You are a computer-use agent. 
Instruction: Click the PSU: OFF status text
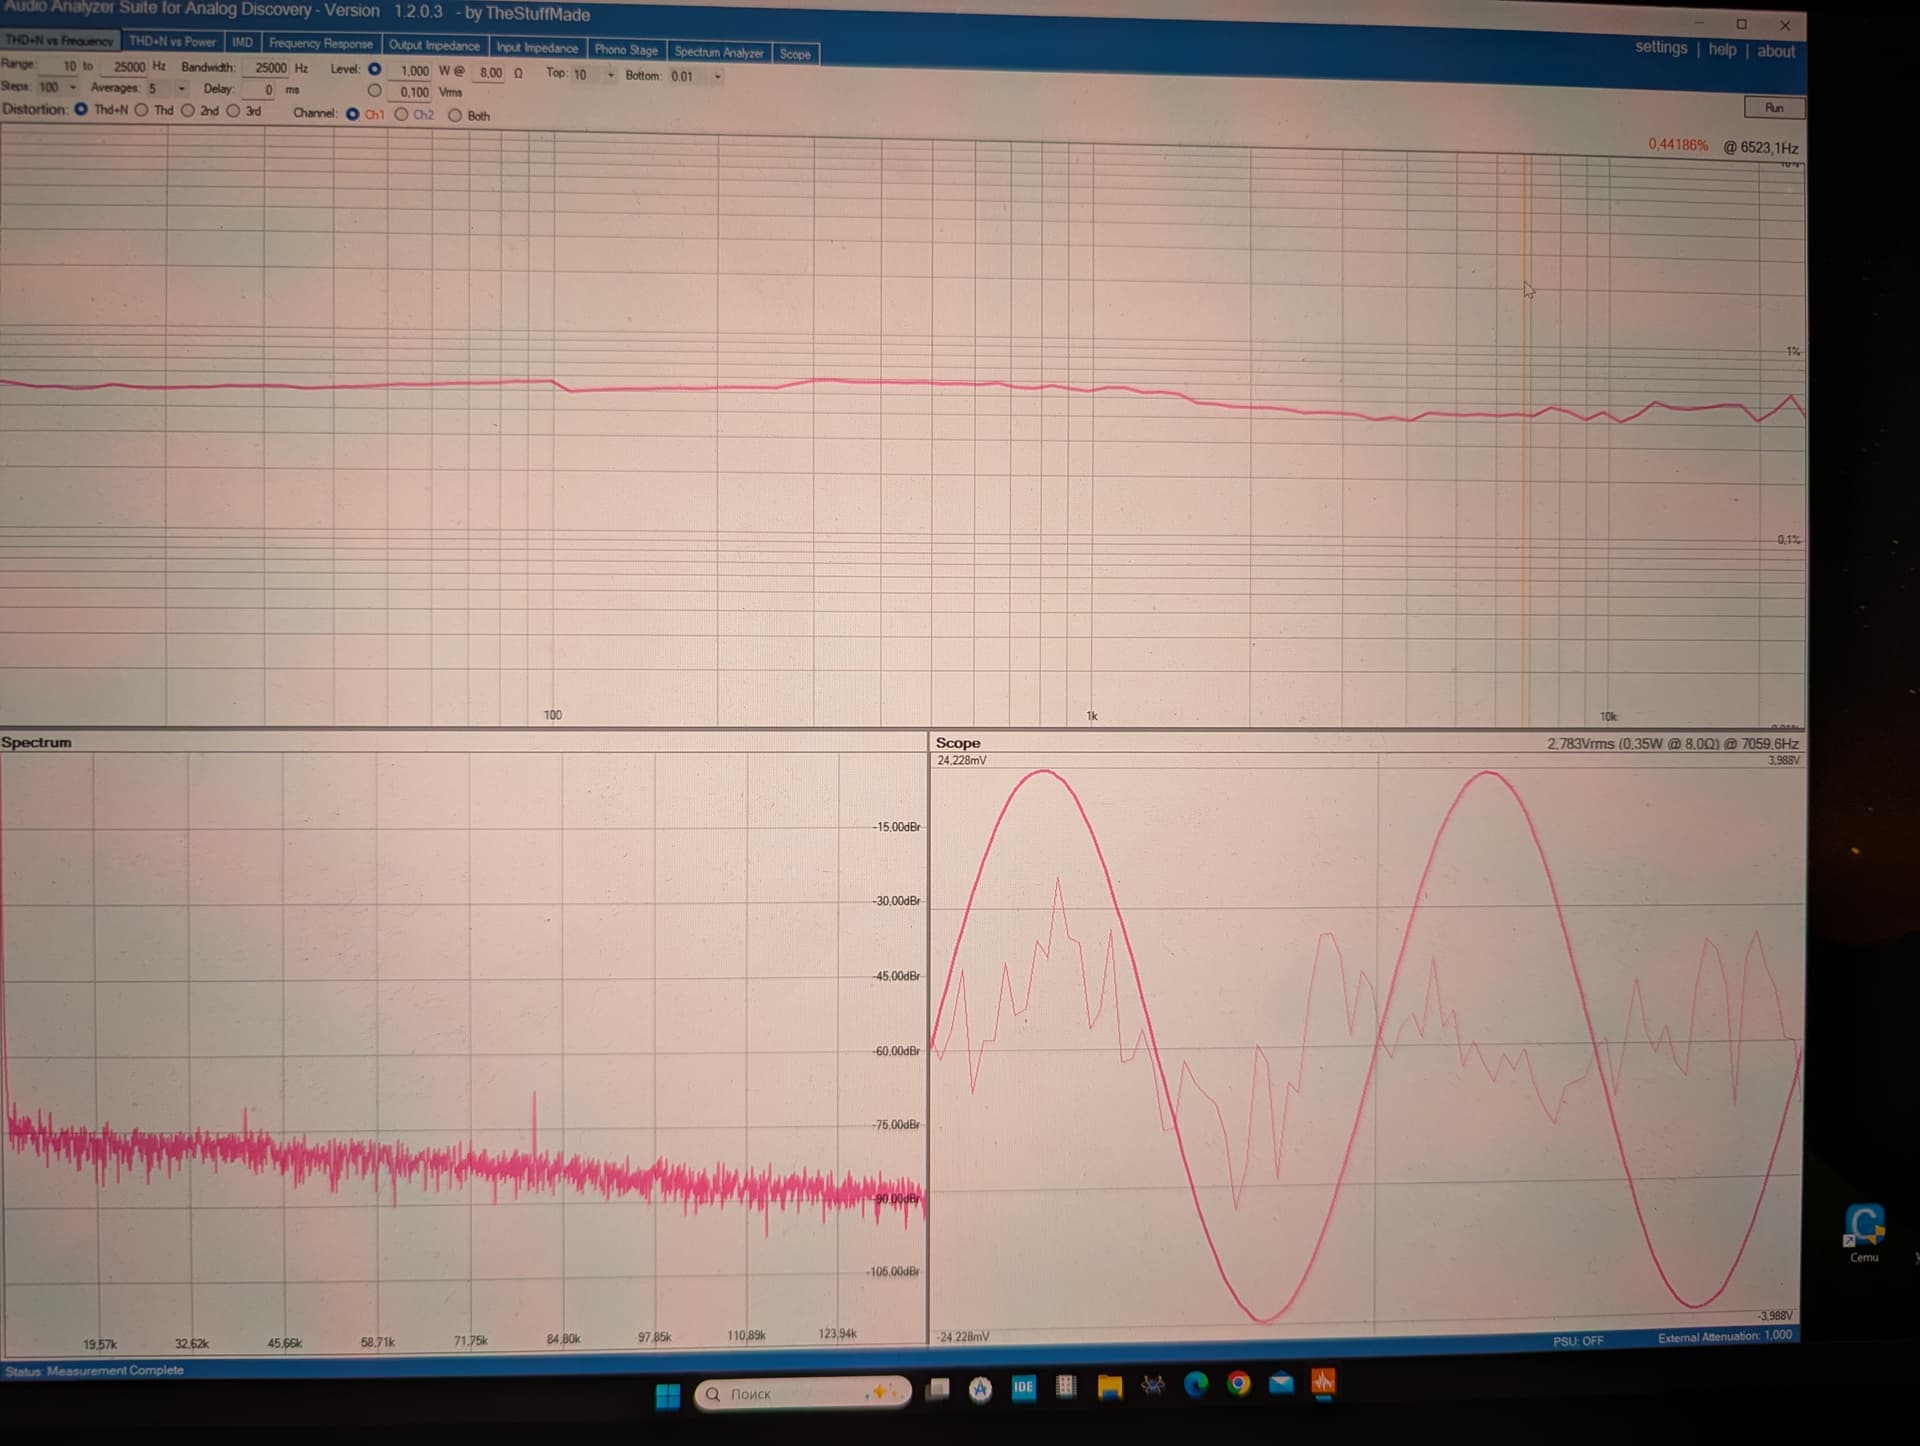(1578, 1341)
